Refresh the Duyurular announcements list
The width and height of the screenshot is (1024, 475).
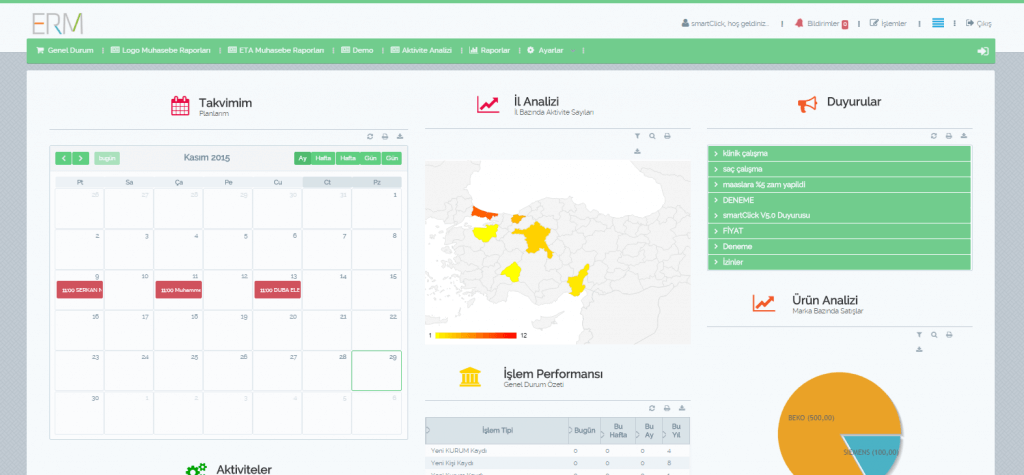pyautogui.click(x=934, y=136)
